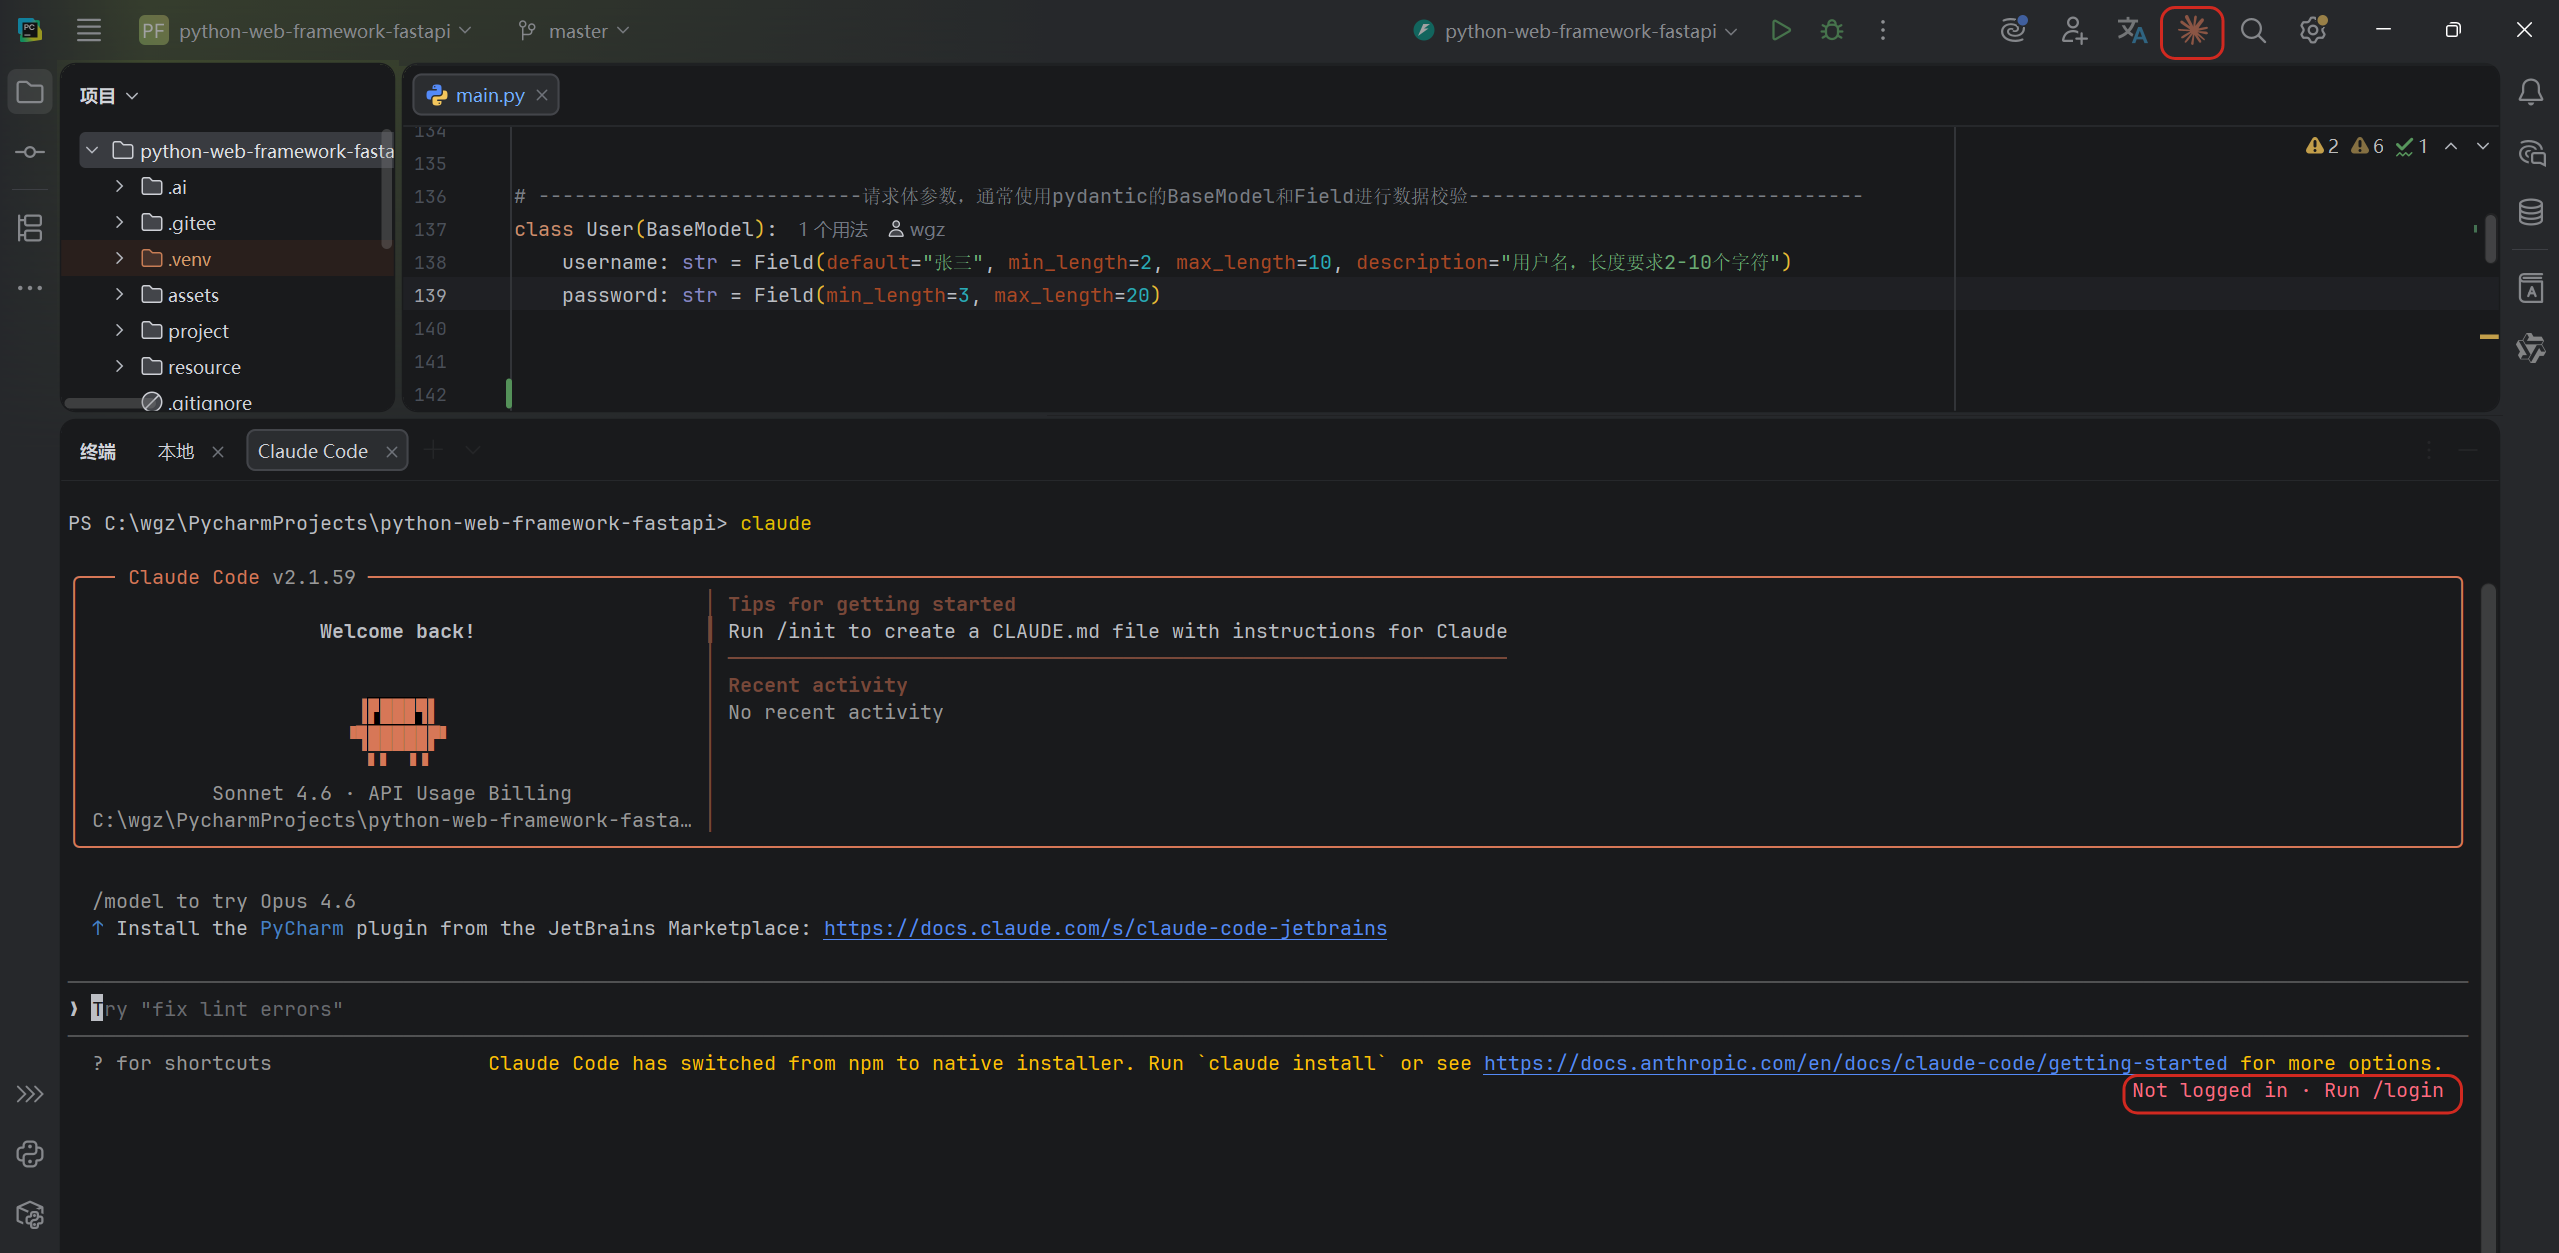
Task: Focus the Claude Code prompt input
Action: (1268, 1010)
